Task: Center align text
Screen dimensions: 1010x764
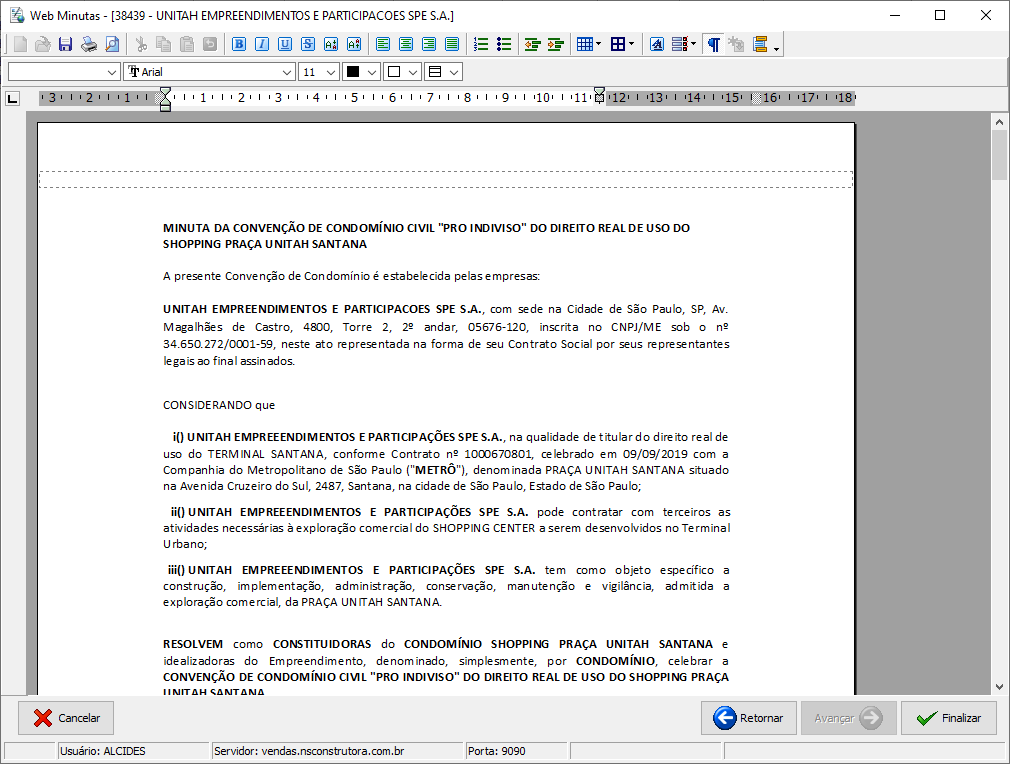Action: (406, 44)
